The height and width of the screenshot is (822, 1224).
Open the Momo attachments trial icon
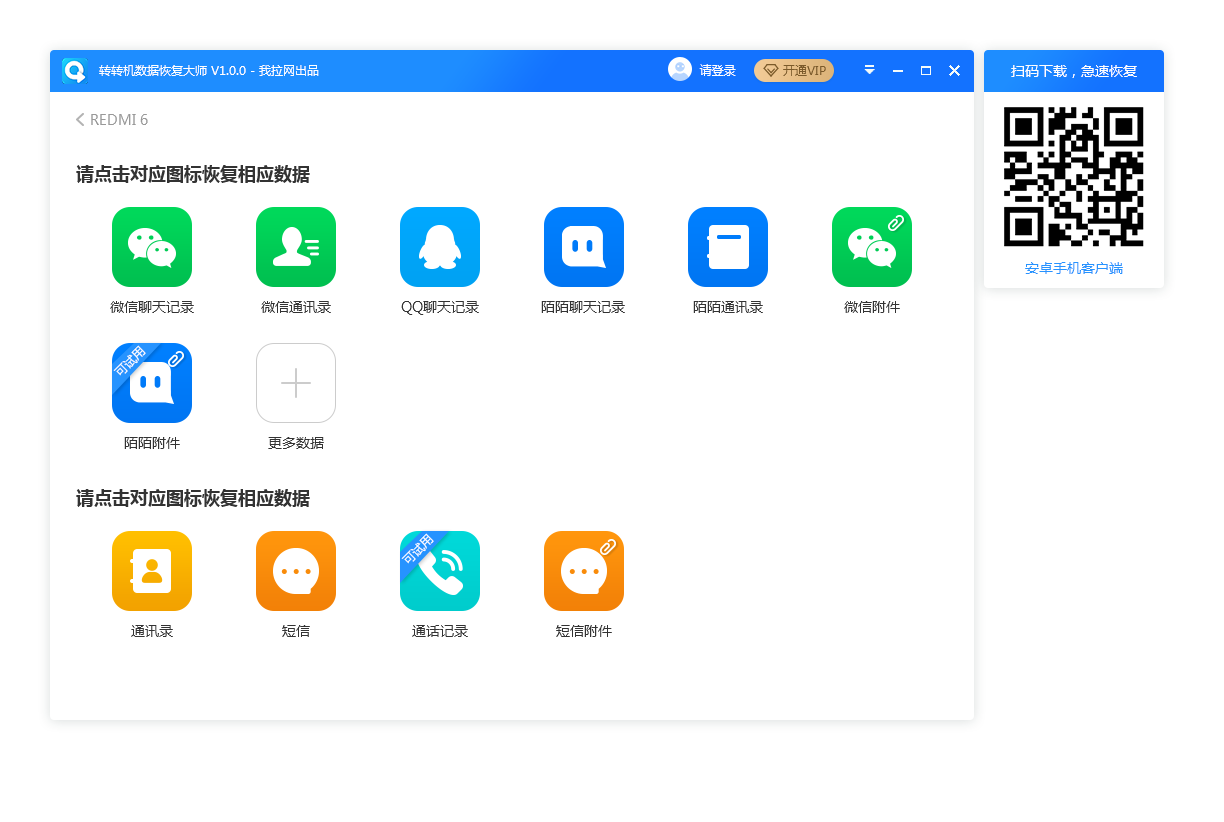tap(152, 383)
